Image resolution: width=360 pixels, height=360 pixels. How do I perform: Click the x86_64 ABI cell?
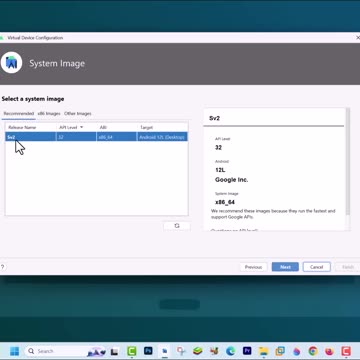pyautogui.click(x=116, y=137)
